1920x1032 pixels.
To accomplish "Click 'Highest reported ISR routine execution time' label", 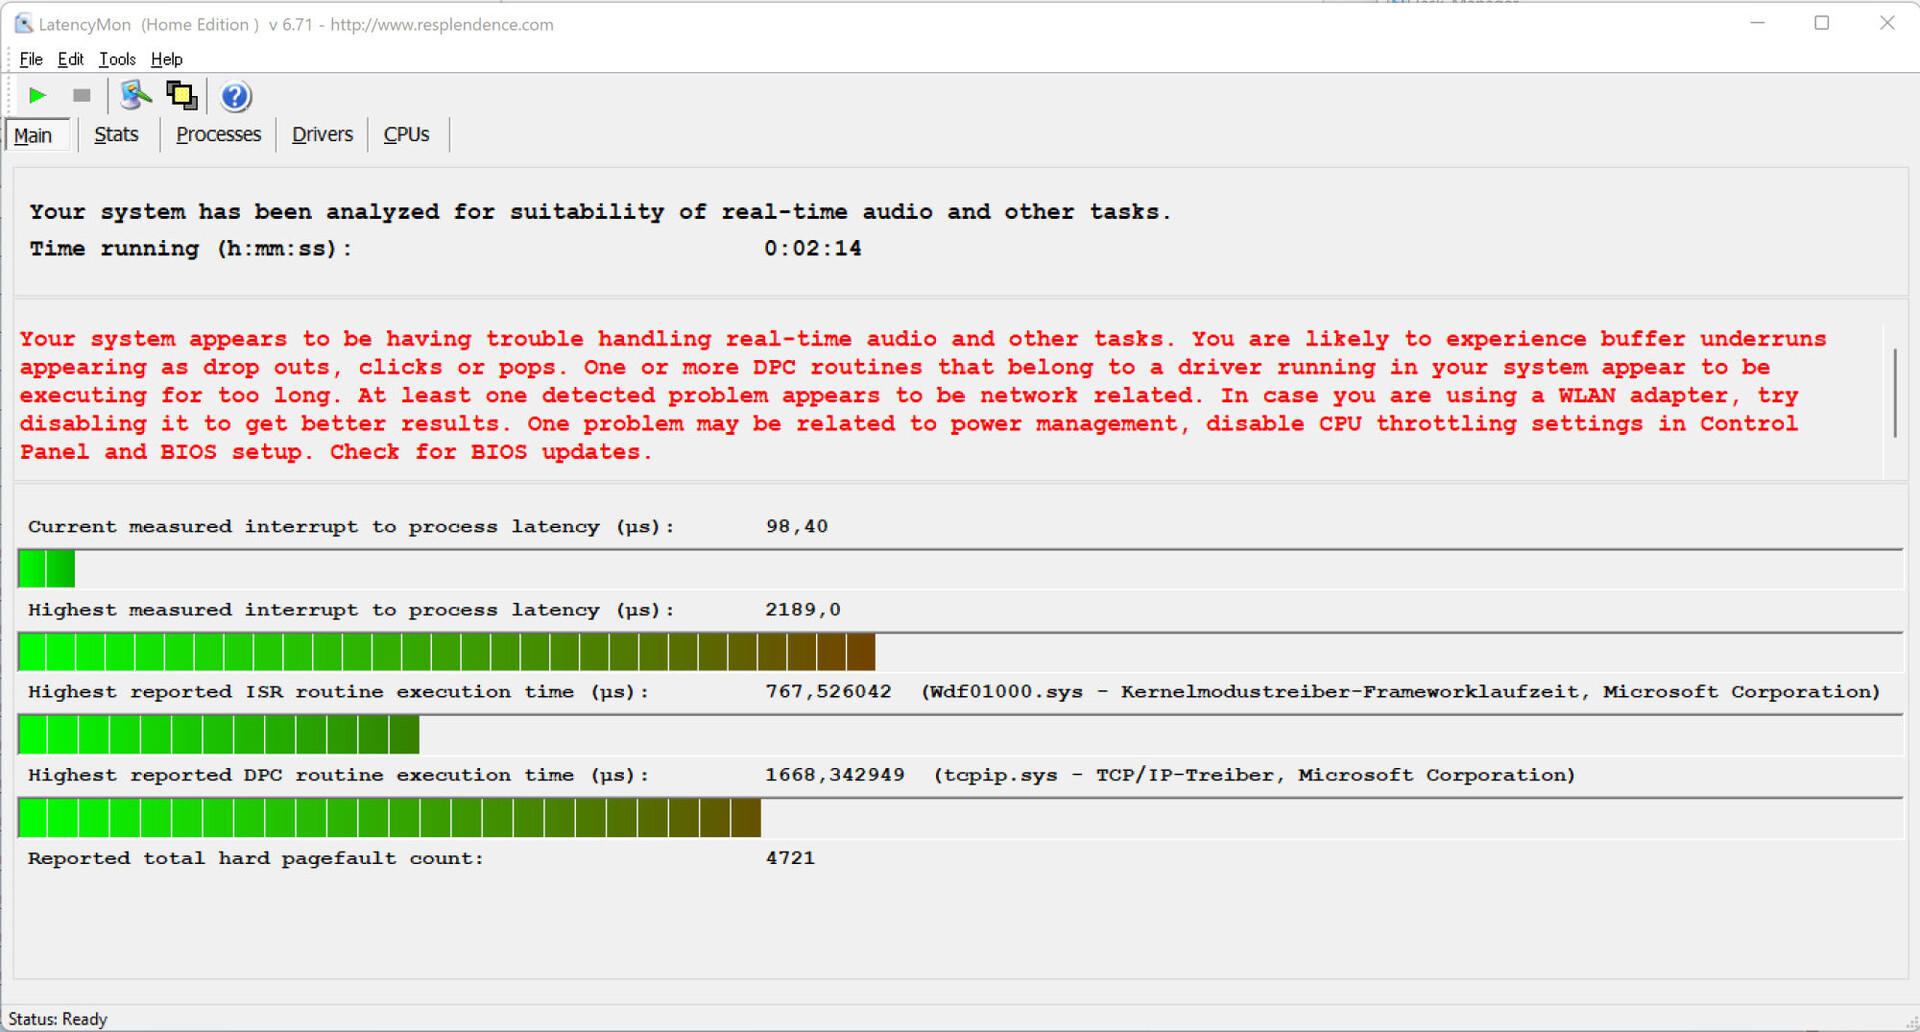I will click(338, 692).
